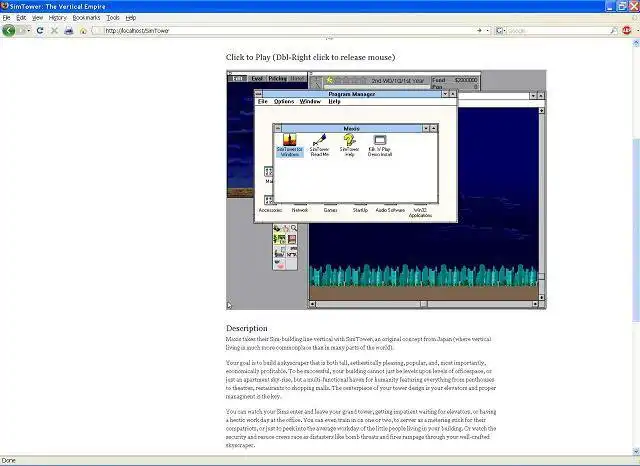Select the pointing finger tool in SimTower palette
The height and width of the screenshot is (466, 640).
(x=286, y=229)
